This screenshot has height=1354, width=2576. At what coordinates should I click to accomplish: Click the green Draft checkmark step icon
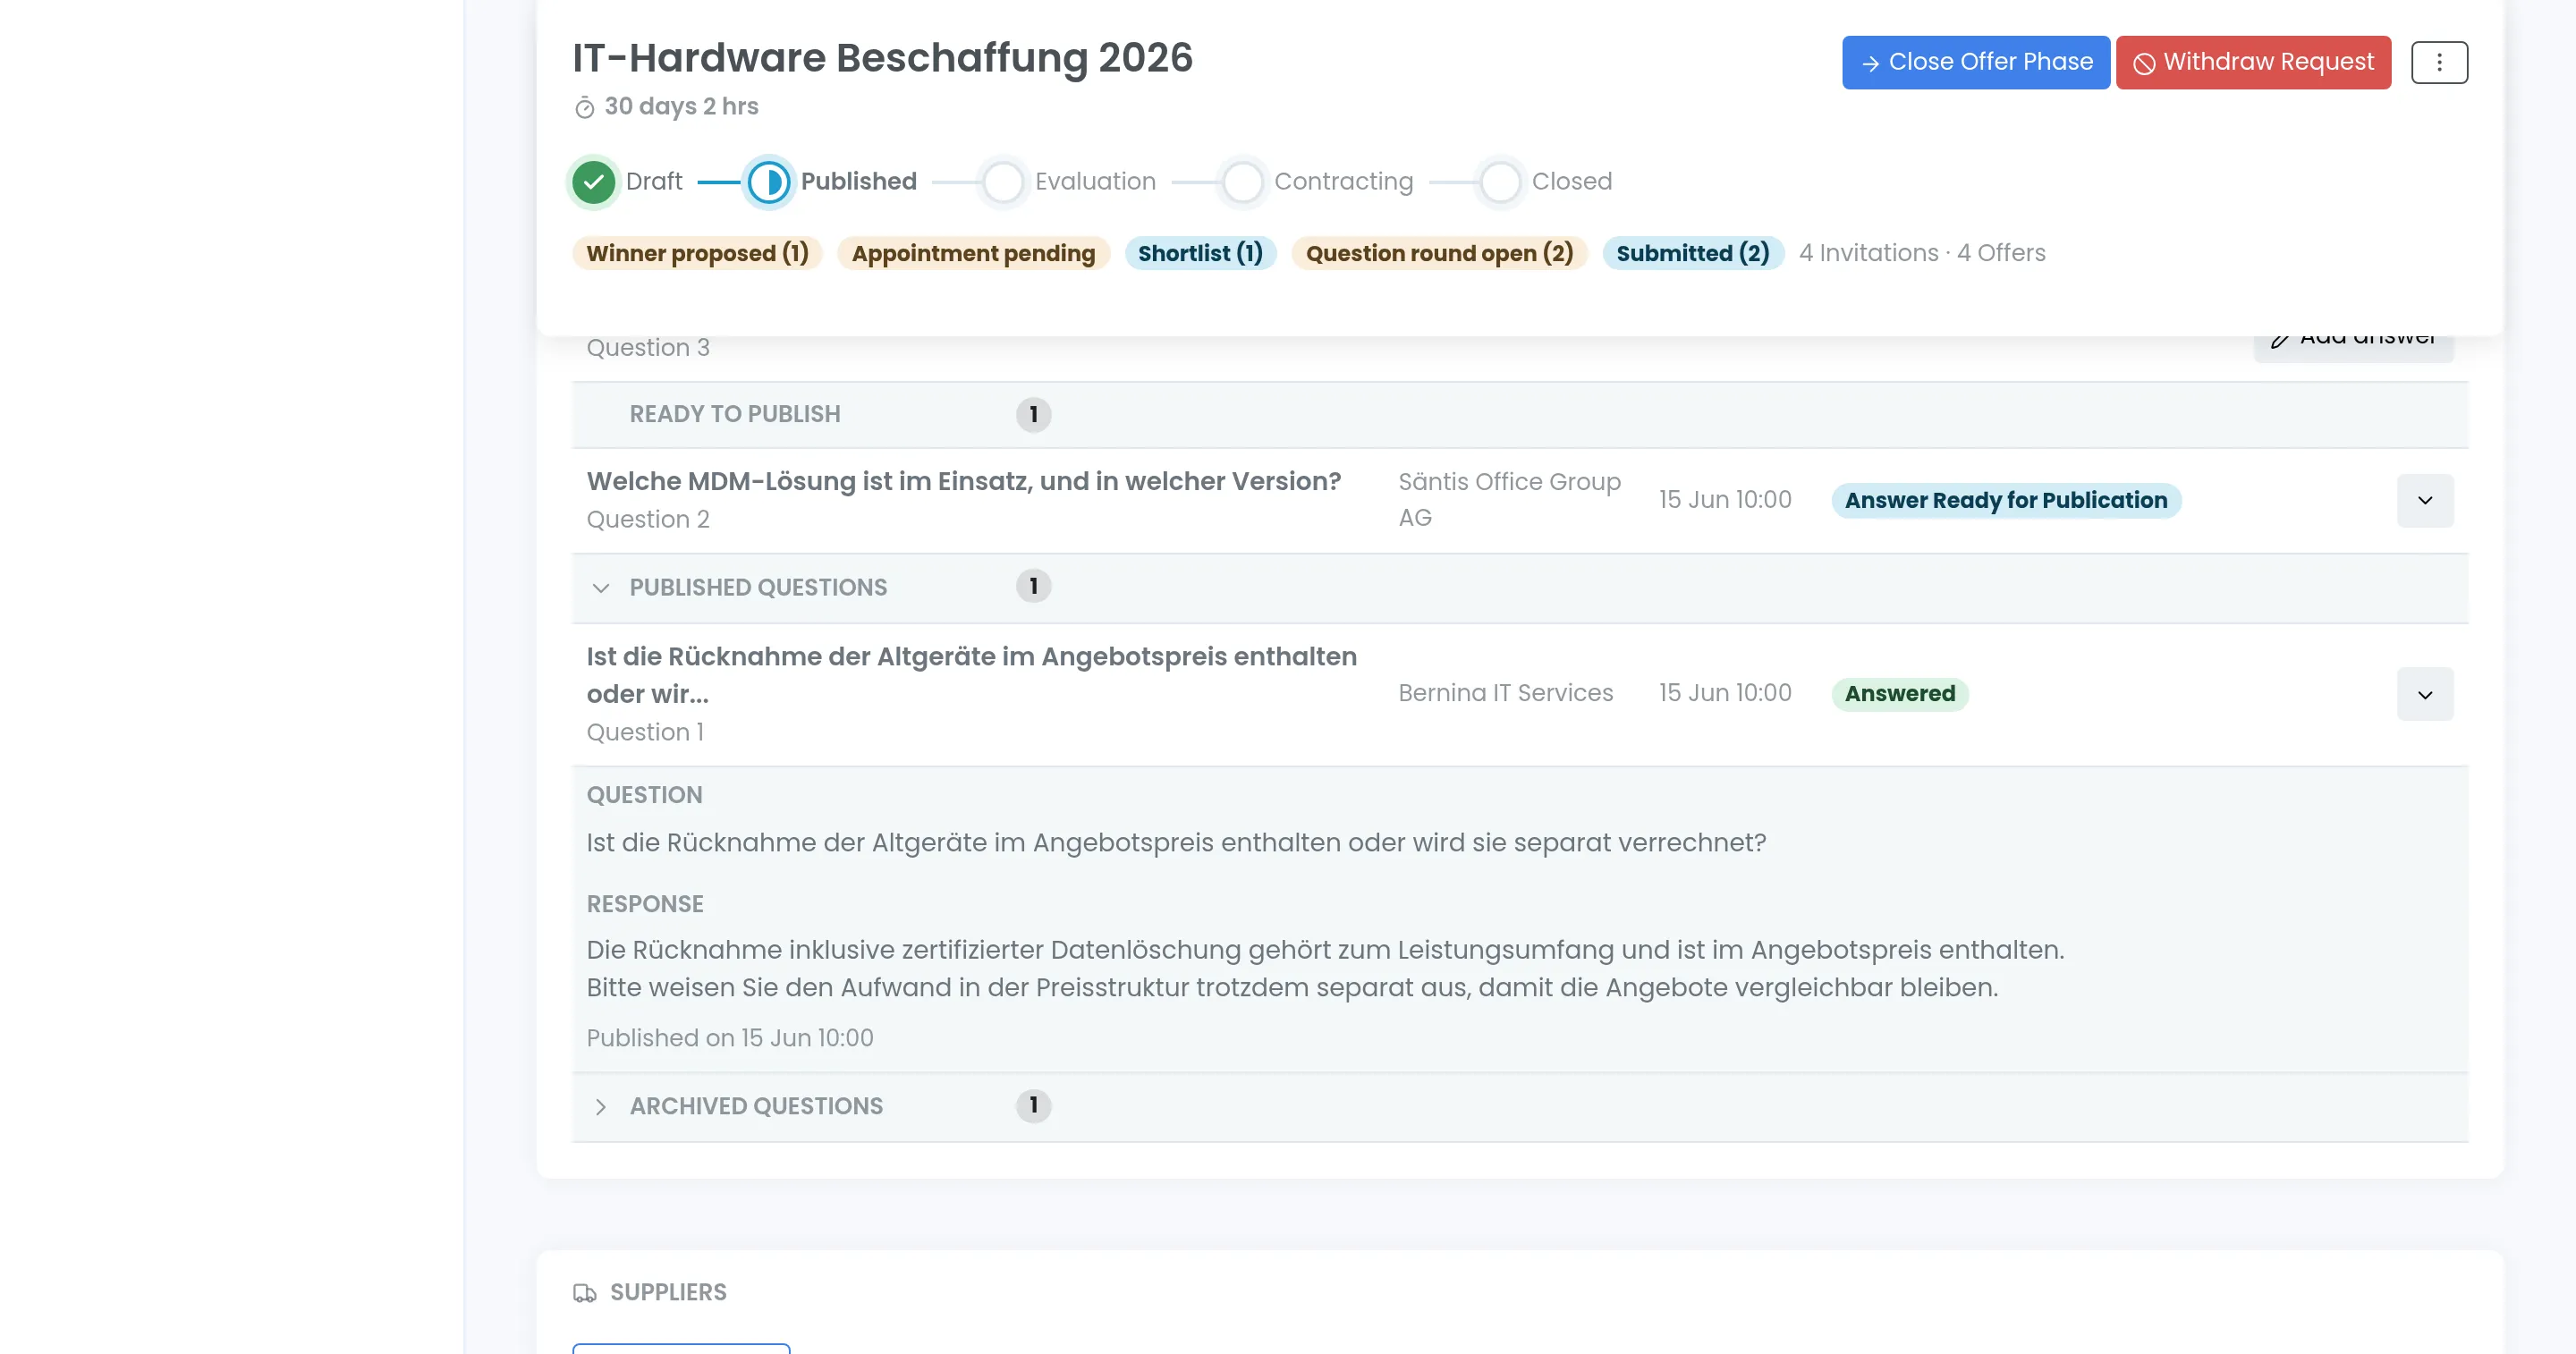point(593,182)
